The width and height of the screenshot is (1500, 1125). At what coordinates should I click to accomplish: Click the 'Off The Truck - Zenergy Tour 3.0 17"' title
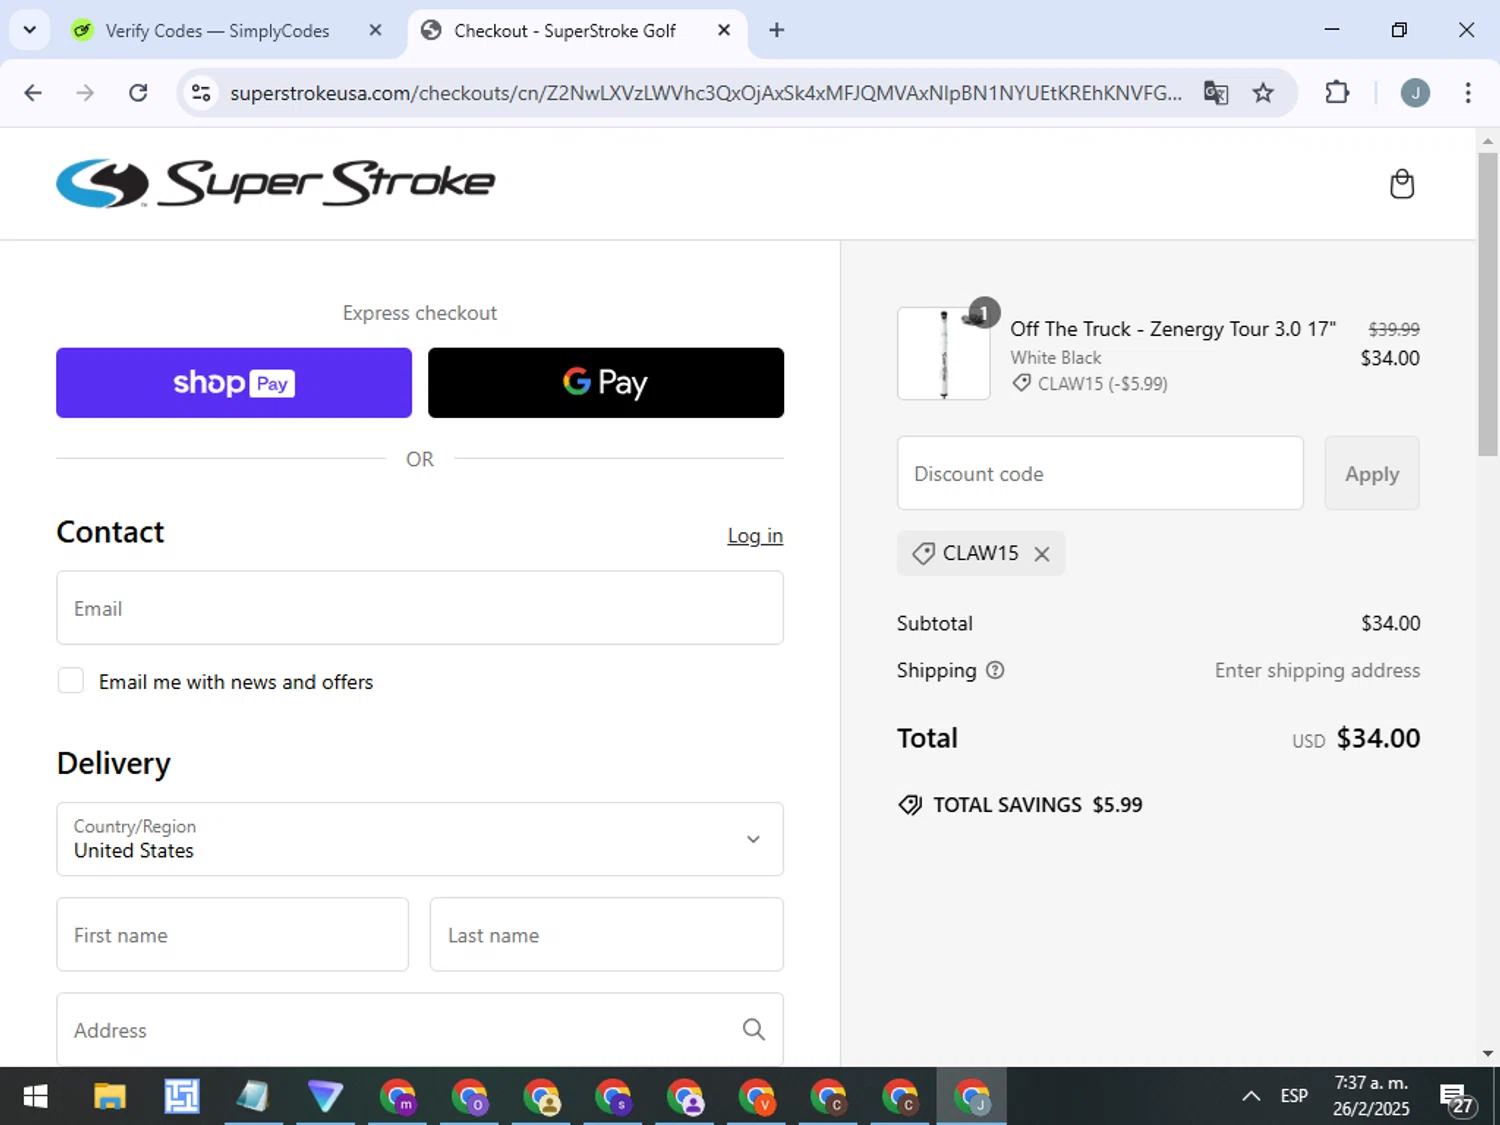pos(1173,329)
